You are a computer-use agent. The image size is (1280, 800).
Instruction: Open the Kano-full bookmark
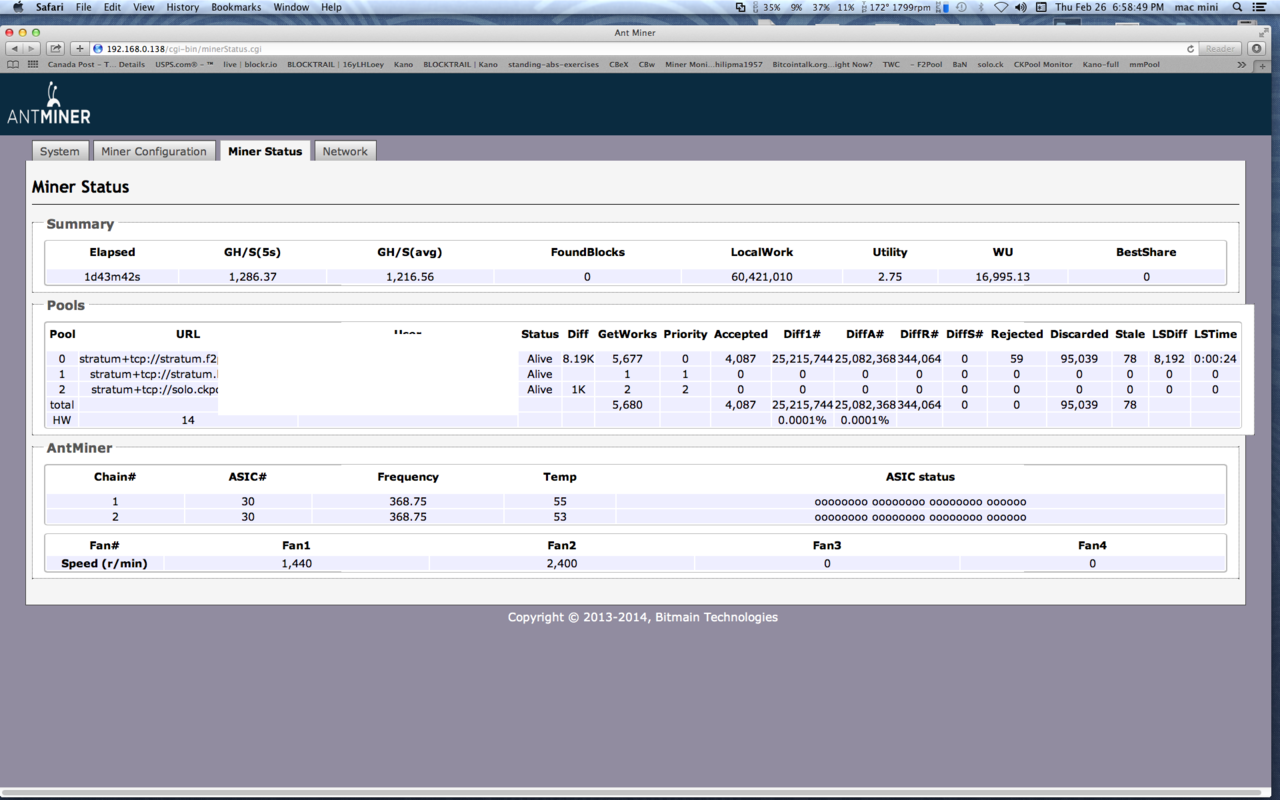tap(1101, 64)
